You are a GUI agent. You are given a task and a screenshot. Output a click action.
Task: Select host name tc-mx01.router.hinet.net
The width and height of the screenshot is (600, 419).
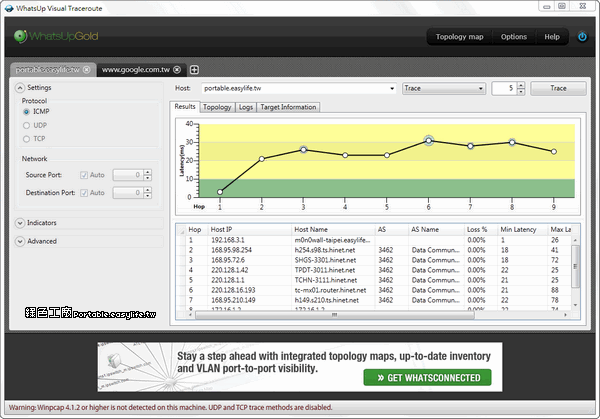click(x=330, y=290)
